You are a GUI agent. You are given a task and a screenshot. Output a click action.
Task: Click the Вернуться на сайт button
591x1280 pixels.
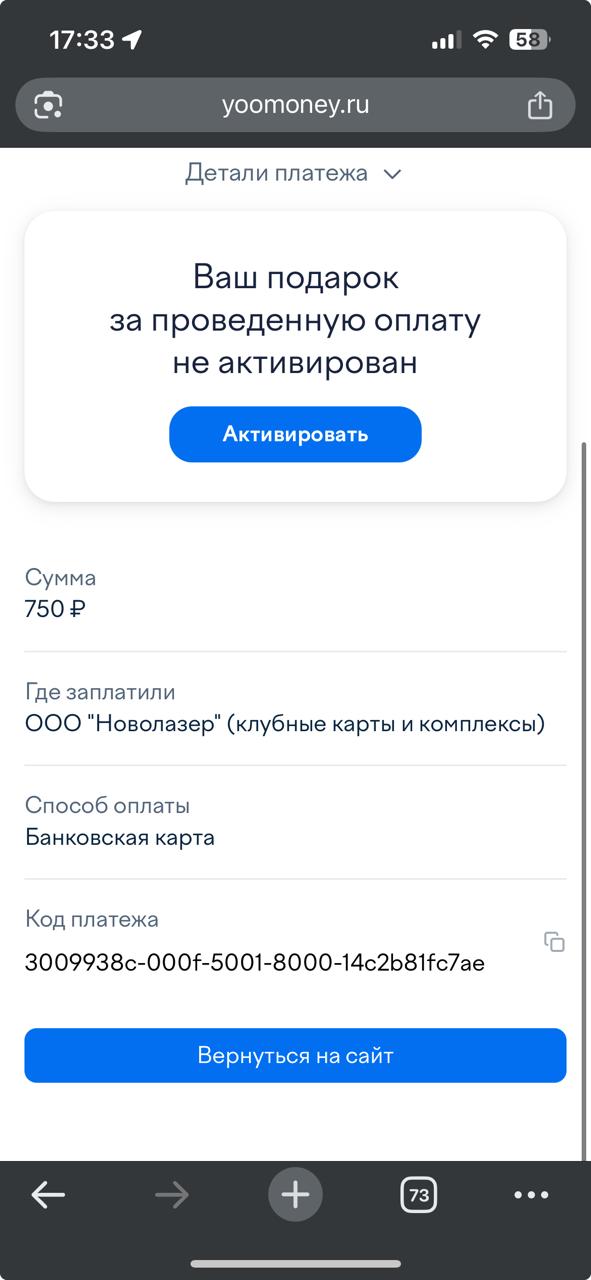point(295,1055)
